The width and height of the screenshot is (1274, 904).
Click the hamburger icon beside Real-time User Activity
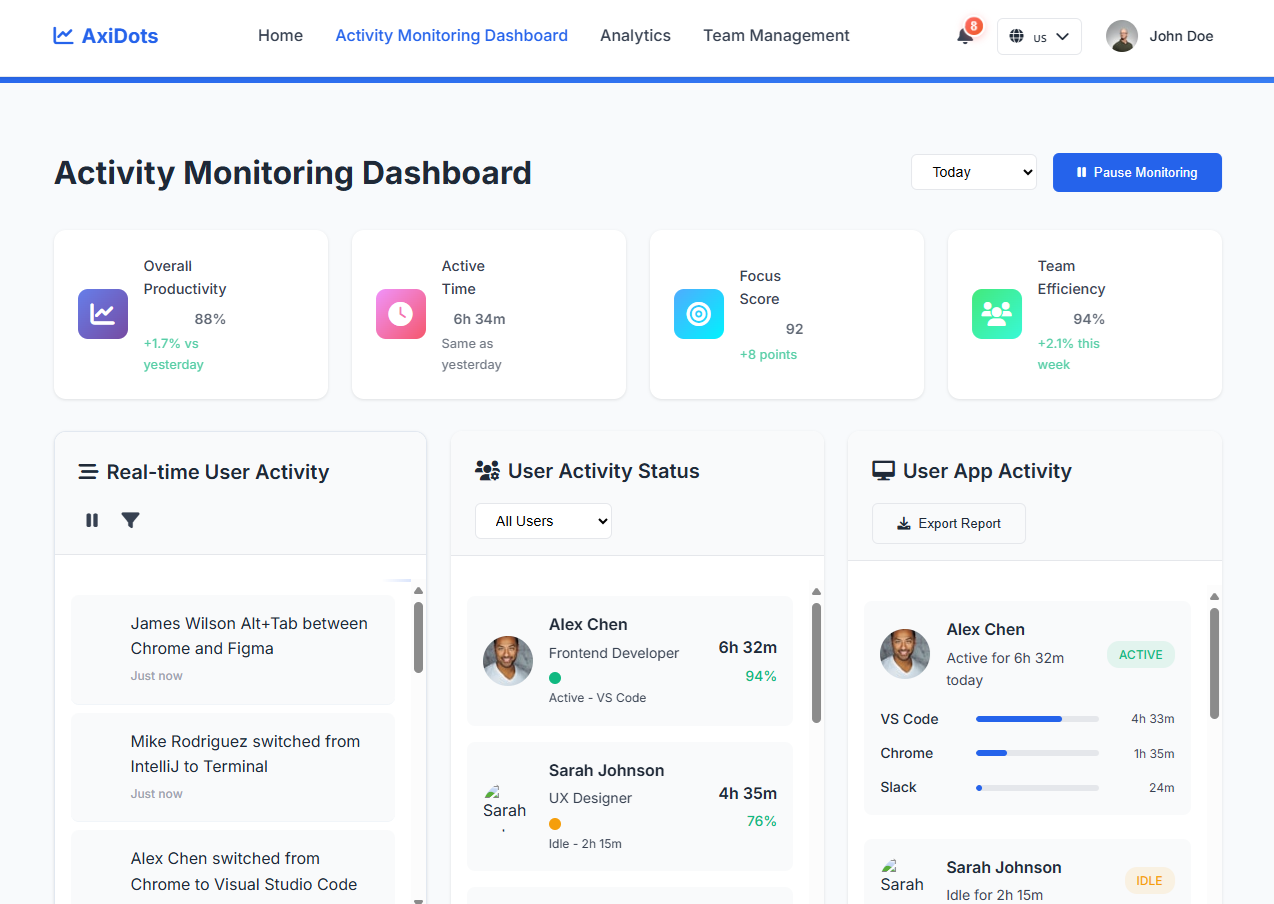pyautogui.click(x=87, y=471)
